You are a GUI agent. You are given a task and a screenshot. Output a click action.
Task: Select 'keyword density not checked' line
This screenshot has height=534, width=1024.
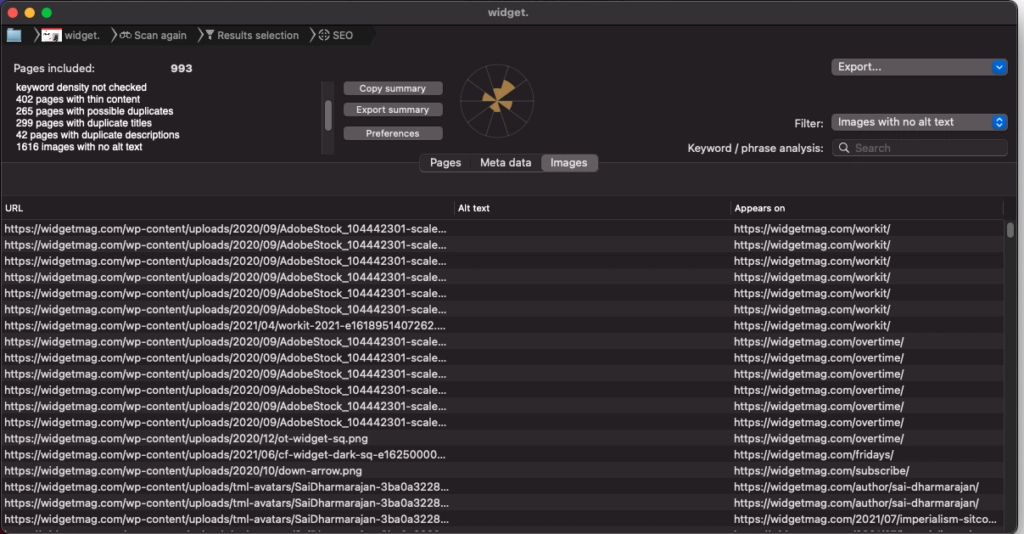81,87
